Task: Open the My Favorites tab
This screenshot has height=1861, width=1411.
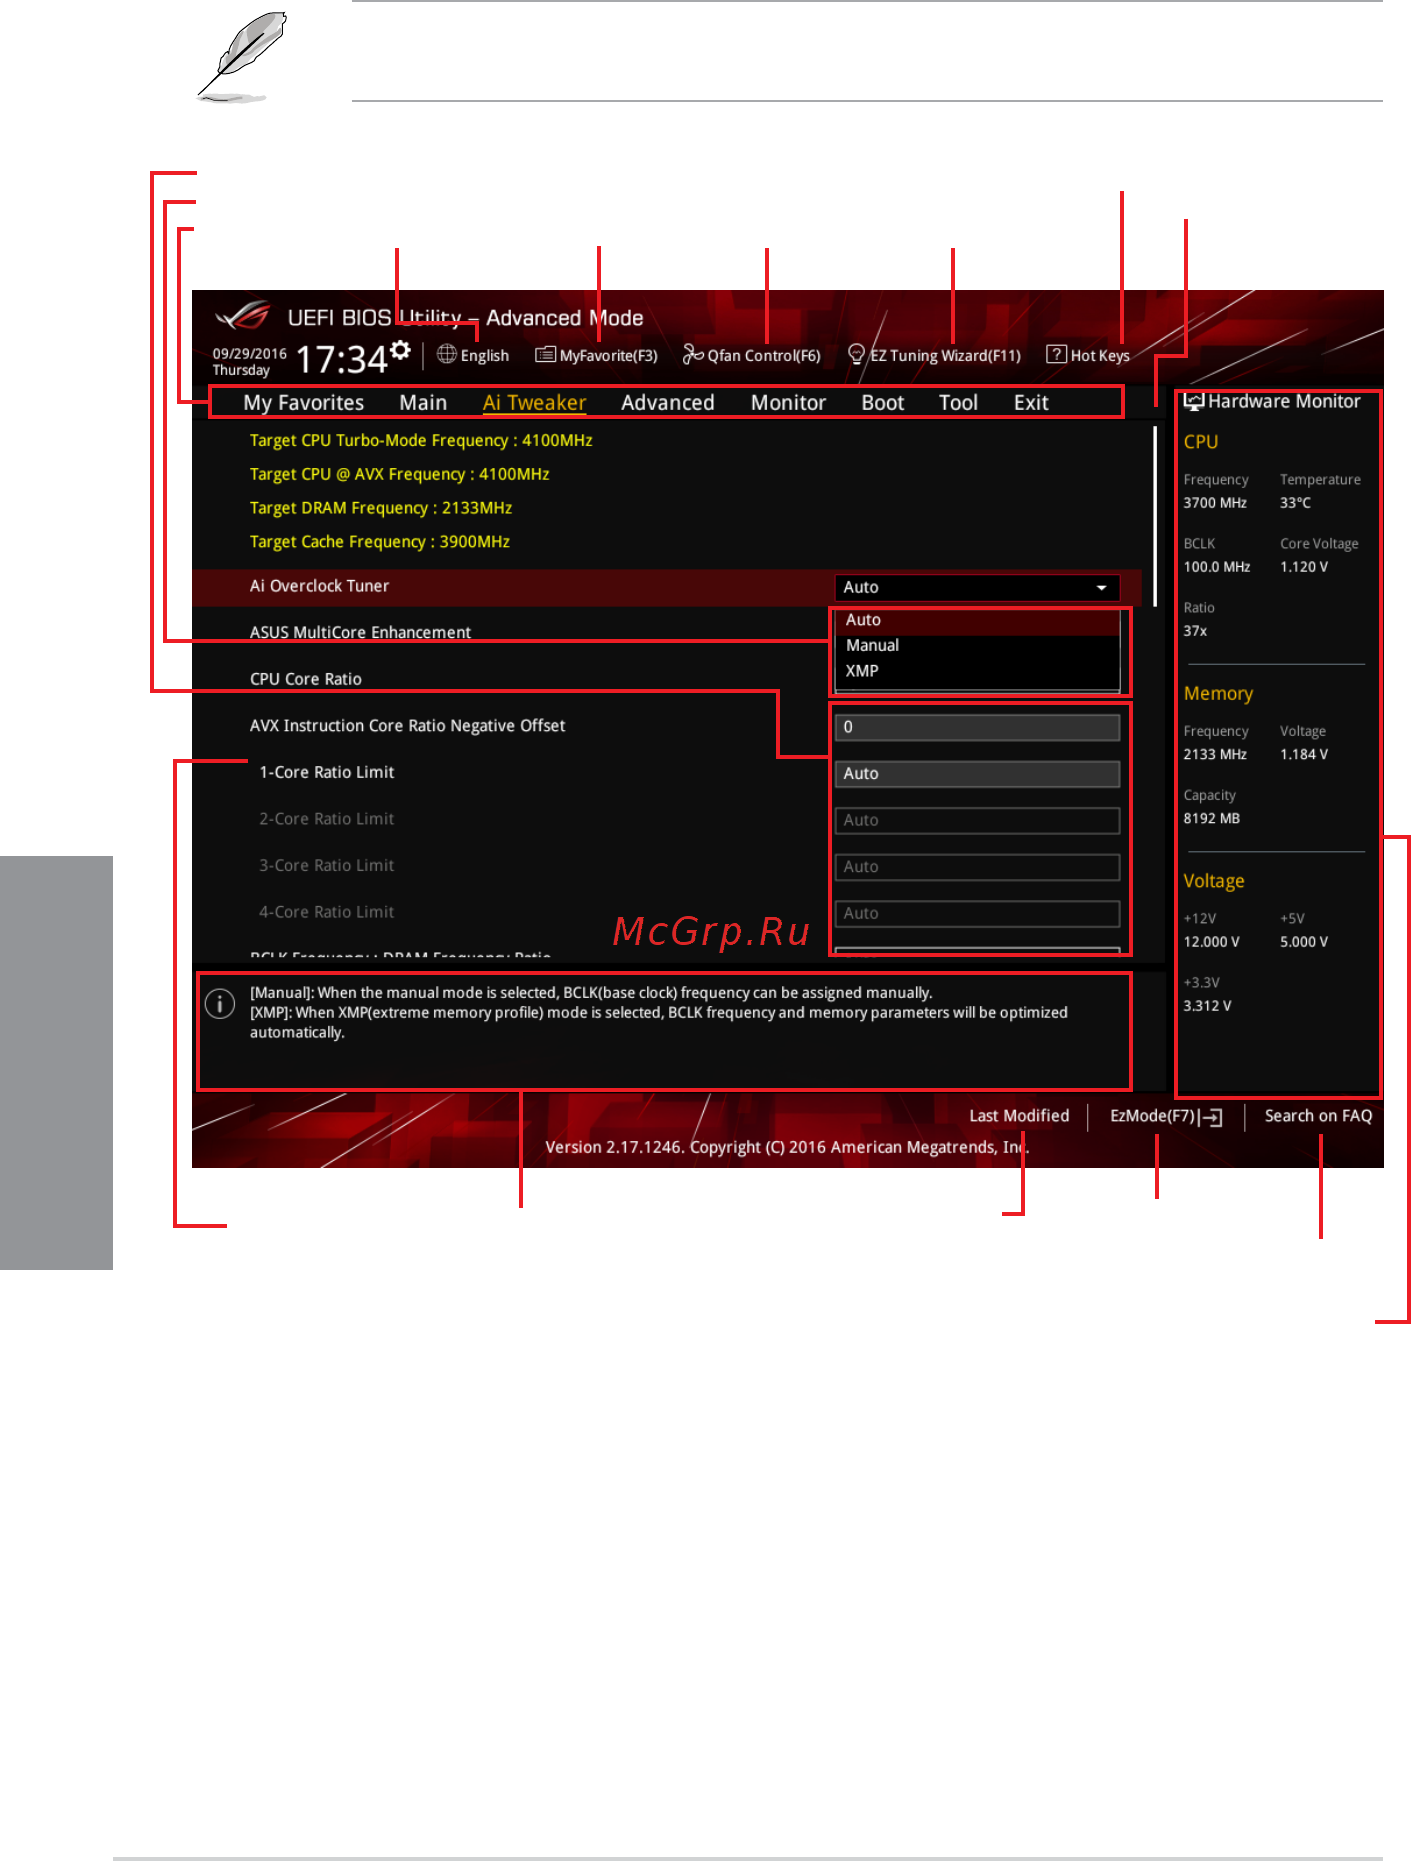Action: pos(304,403)
